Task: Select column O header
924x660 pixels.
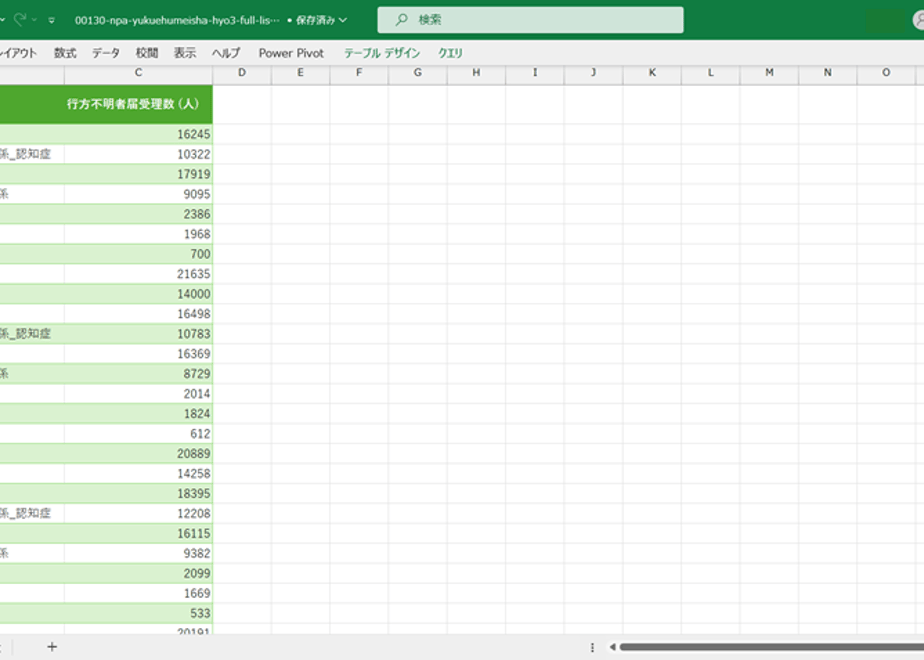Action: point(886,72)
